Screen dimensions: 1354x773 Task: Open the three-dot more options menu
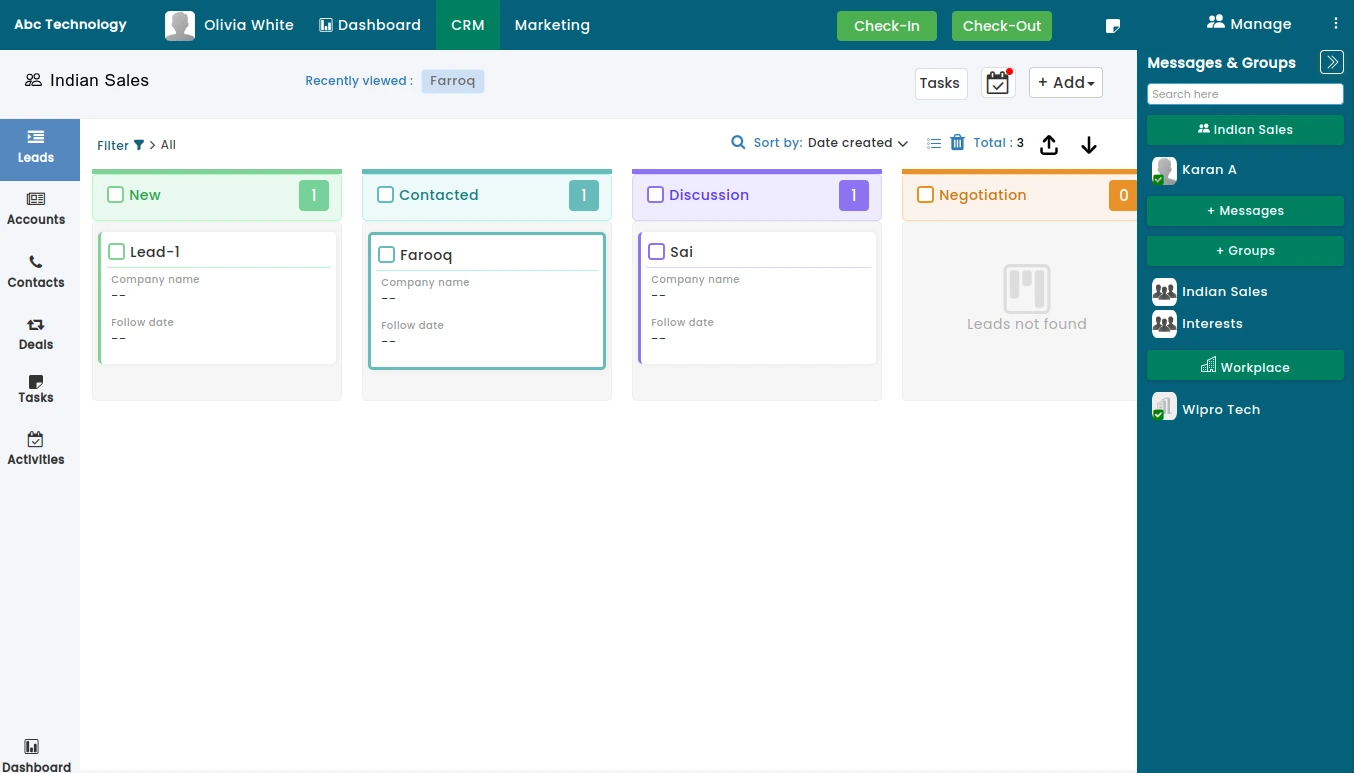tap(1336, 24)
